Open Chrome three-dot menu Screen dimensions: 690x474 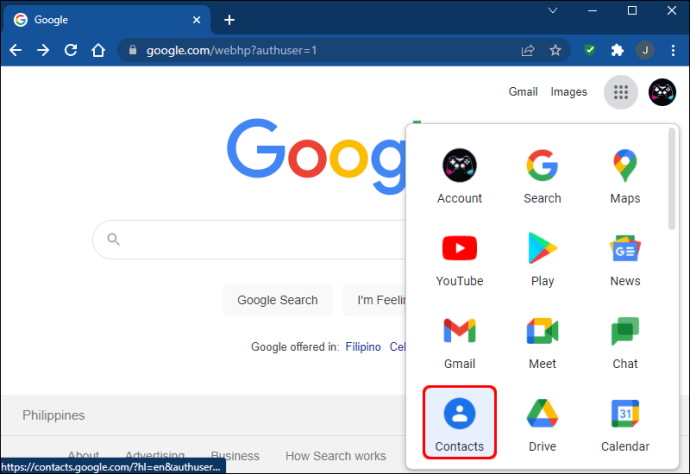(673, 50)
